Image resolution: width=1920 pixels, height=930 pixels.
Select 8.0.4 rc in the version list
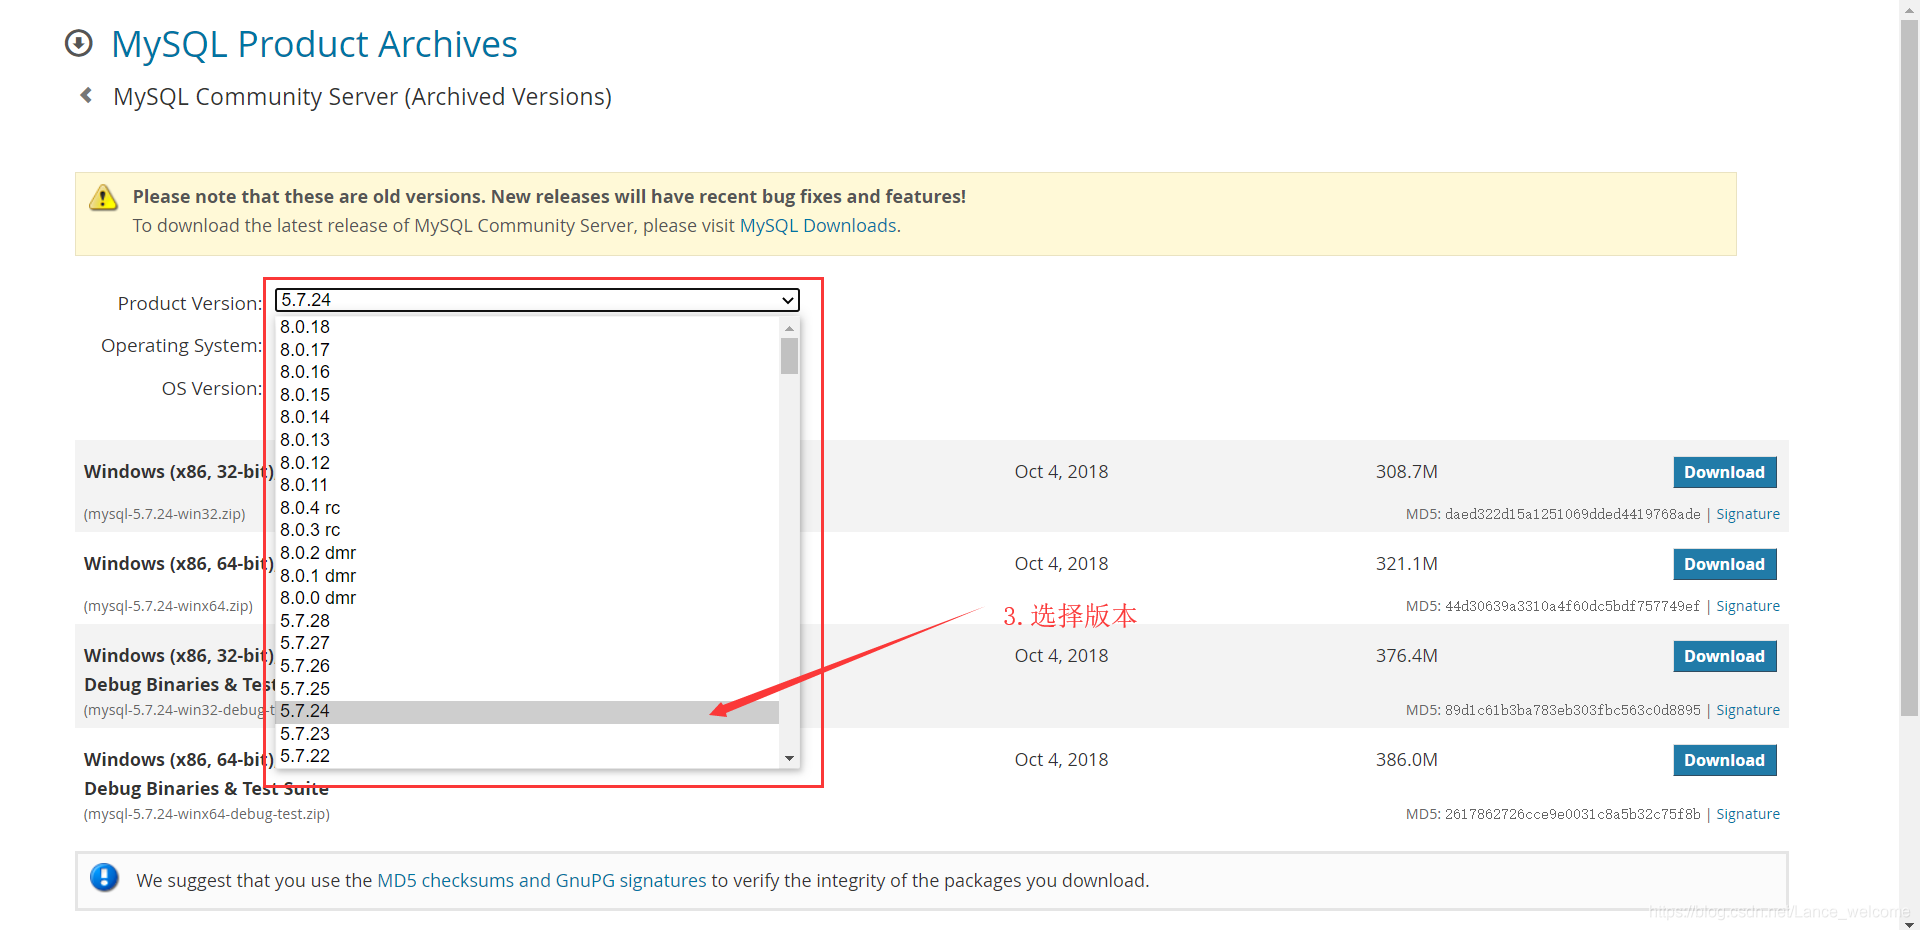pyautogui.click(x=527, y=508)
